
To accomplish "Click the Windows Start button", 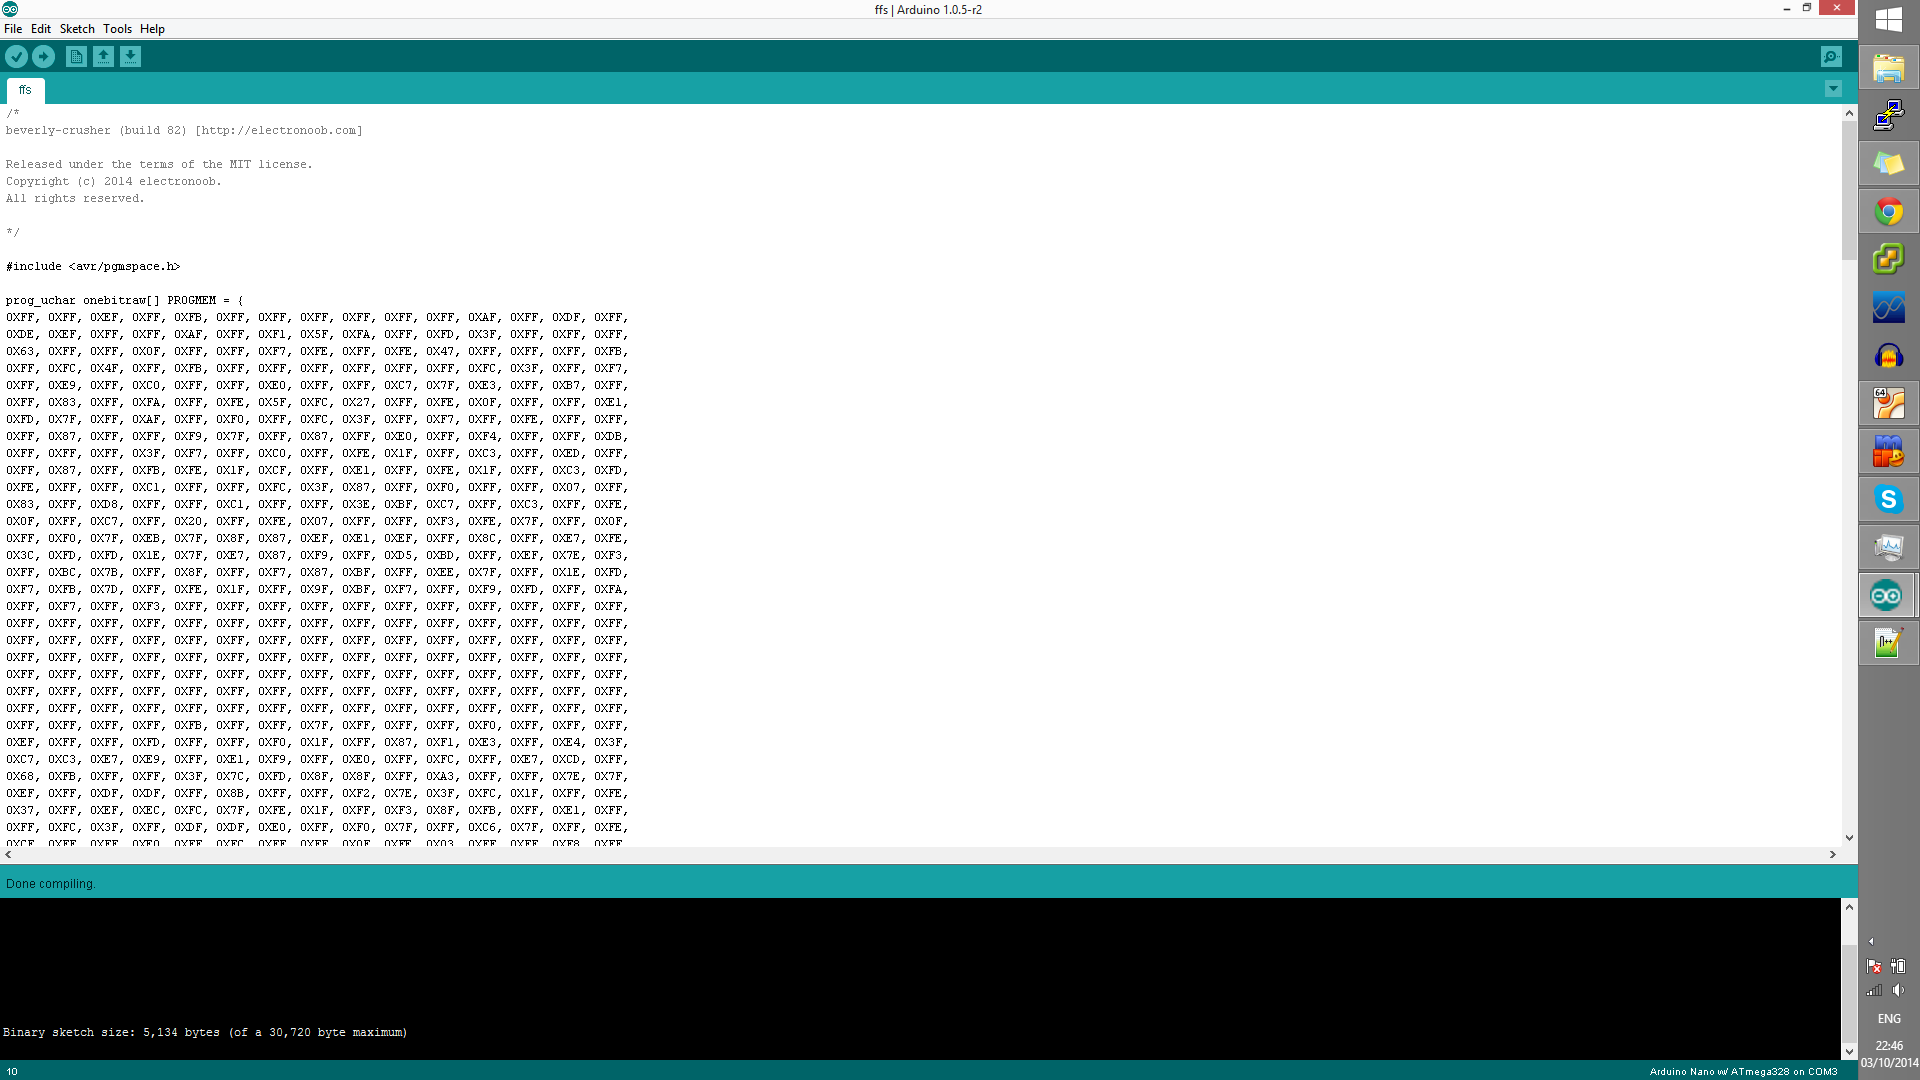I will click(1889, 20).
